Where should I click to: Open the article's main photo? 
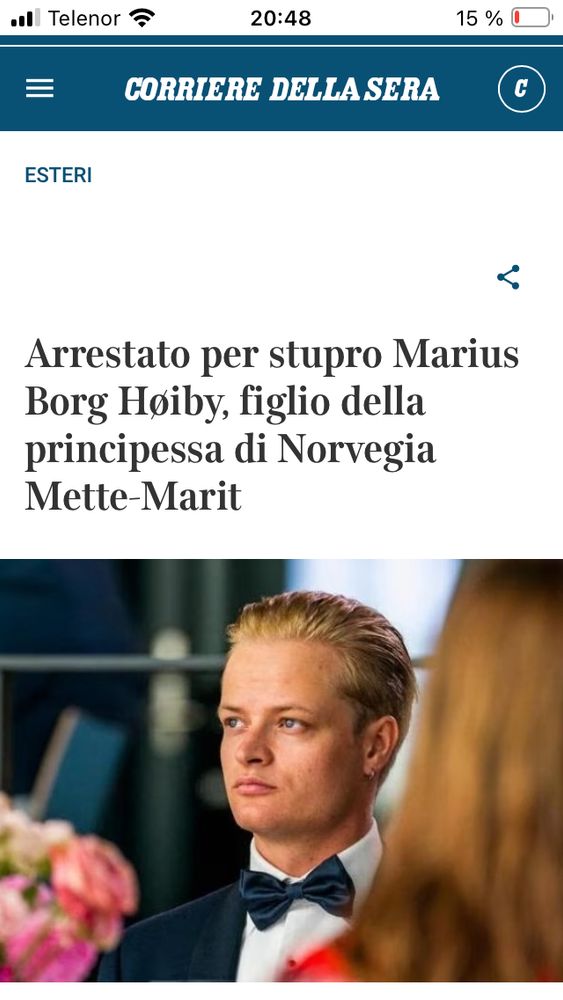click(281, 770)
